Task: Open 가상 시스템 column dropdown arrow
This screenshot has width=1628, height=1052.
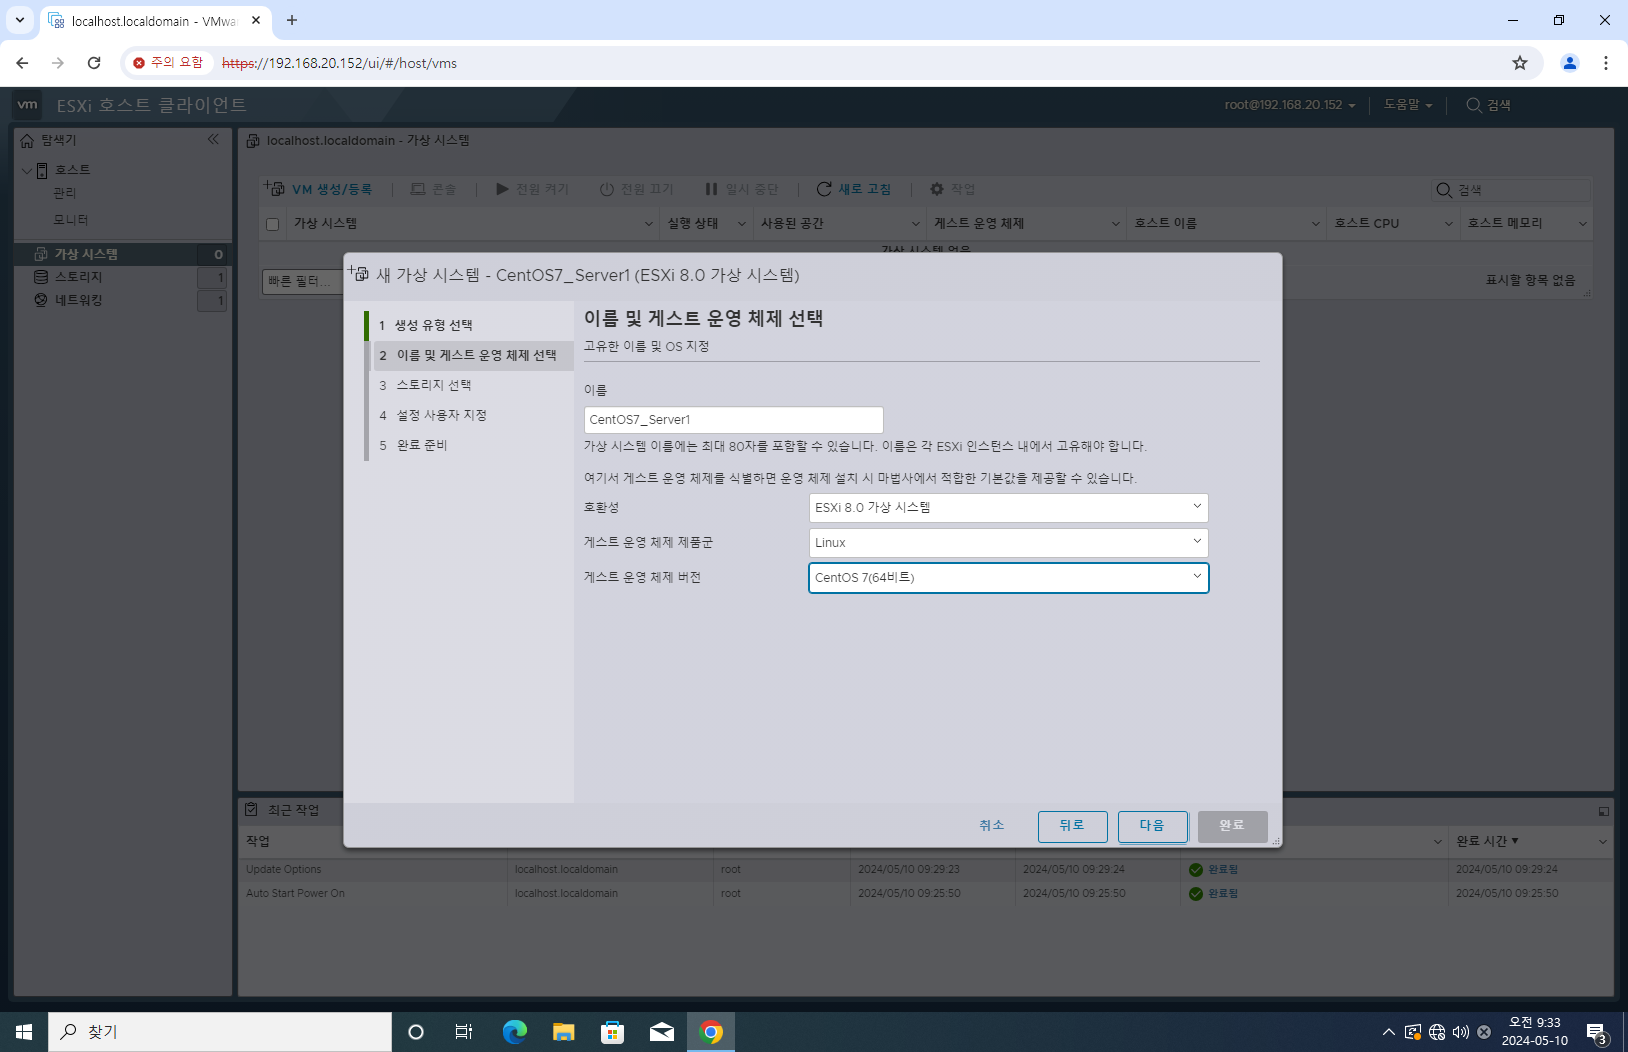Action: tap(648, 224)
